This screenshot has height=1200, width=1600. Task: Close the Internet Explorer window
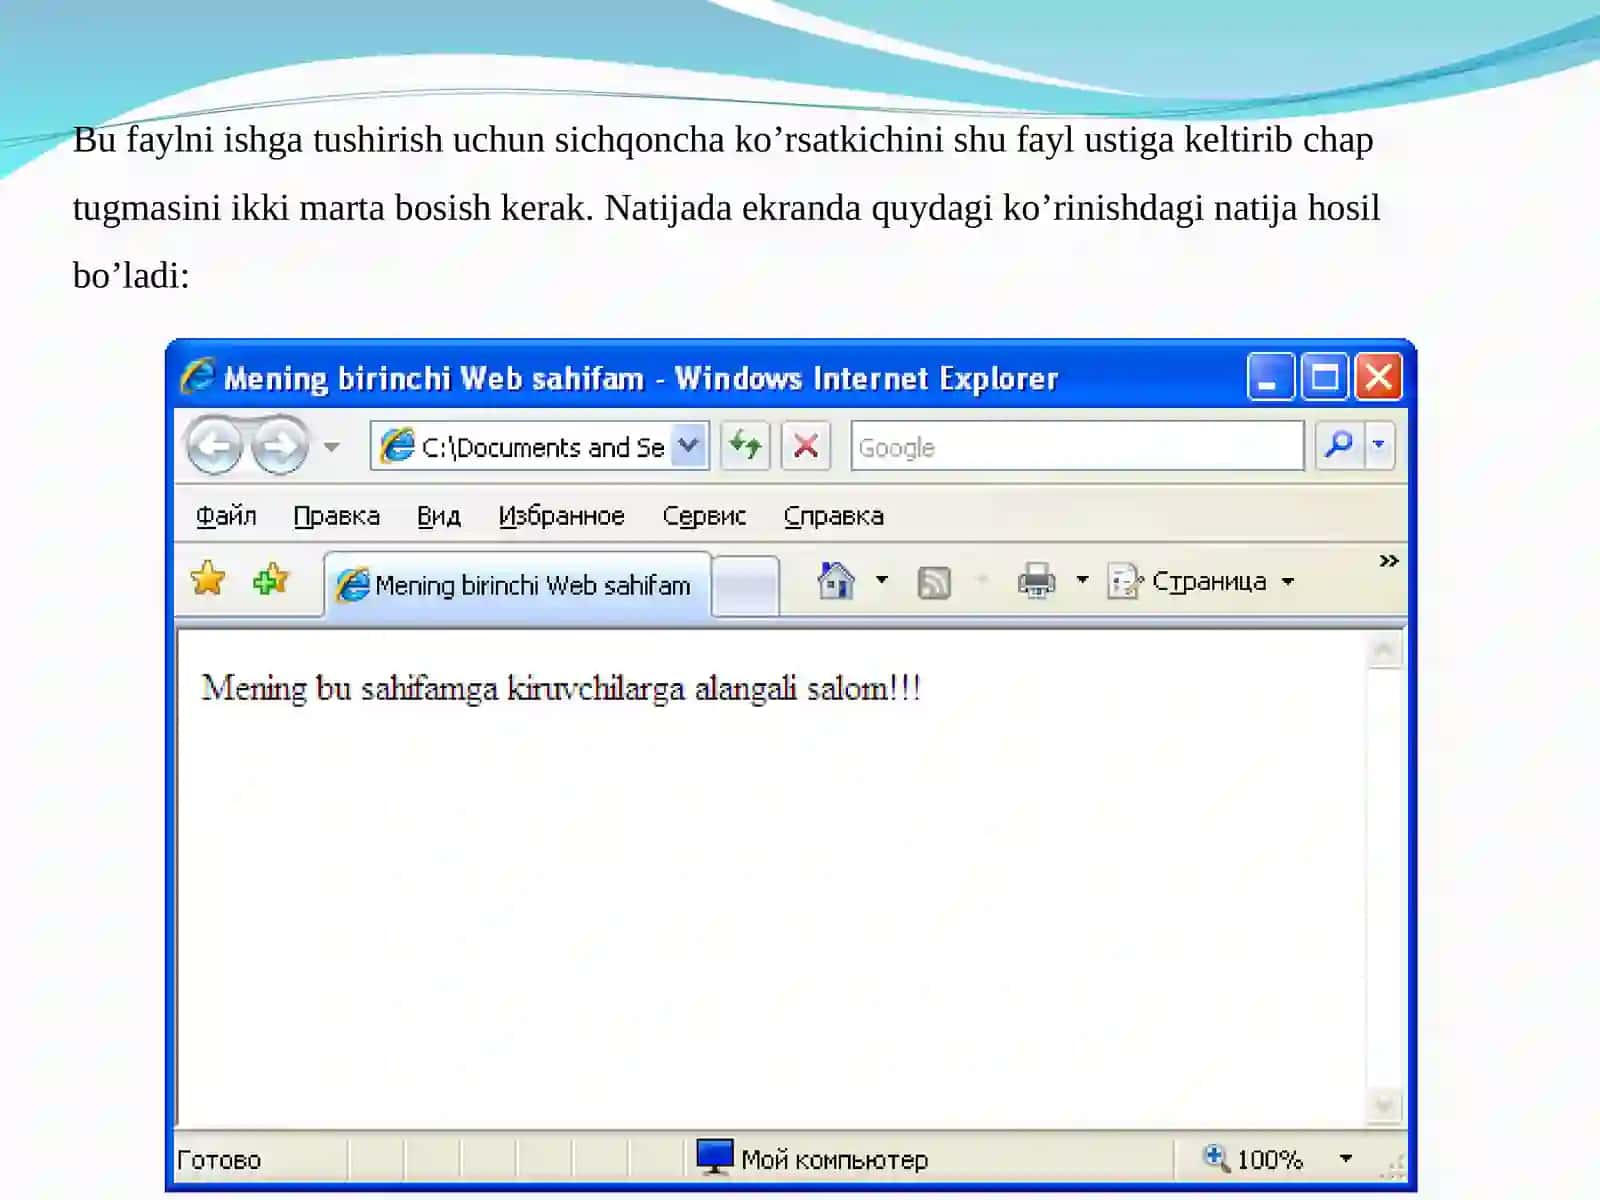click(x=1378, y=377)
